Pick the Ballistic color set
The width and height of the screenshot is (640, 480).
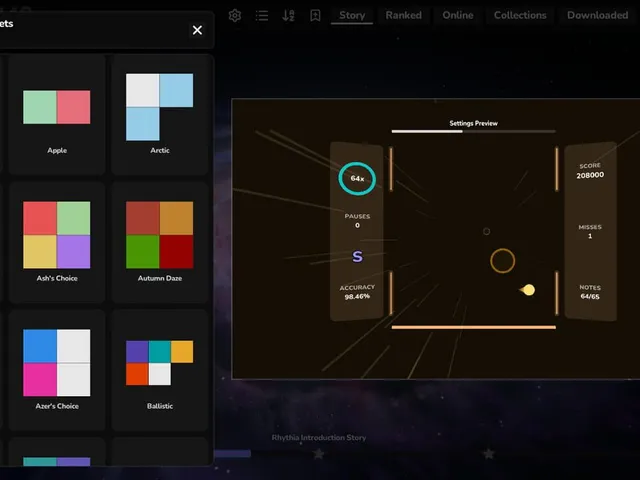[x=160, y=370]
